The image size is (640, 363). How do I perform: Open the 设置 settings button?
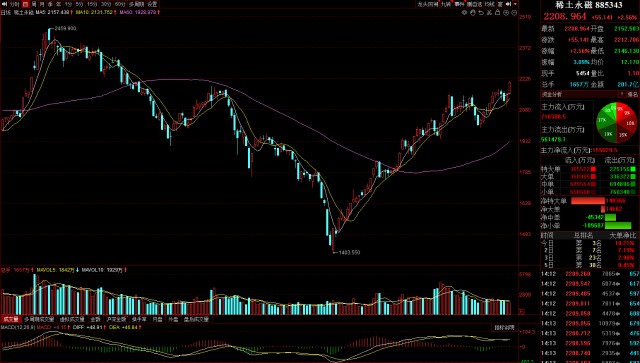pos(152,4)
